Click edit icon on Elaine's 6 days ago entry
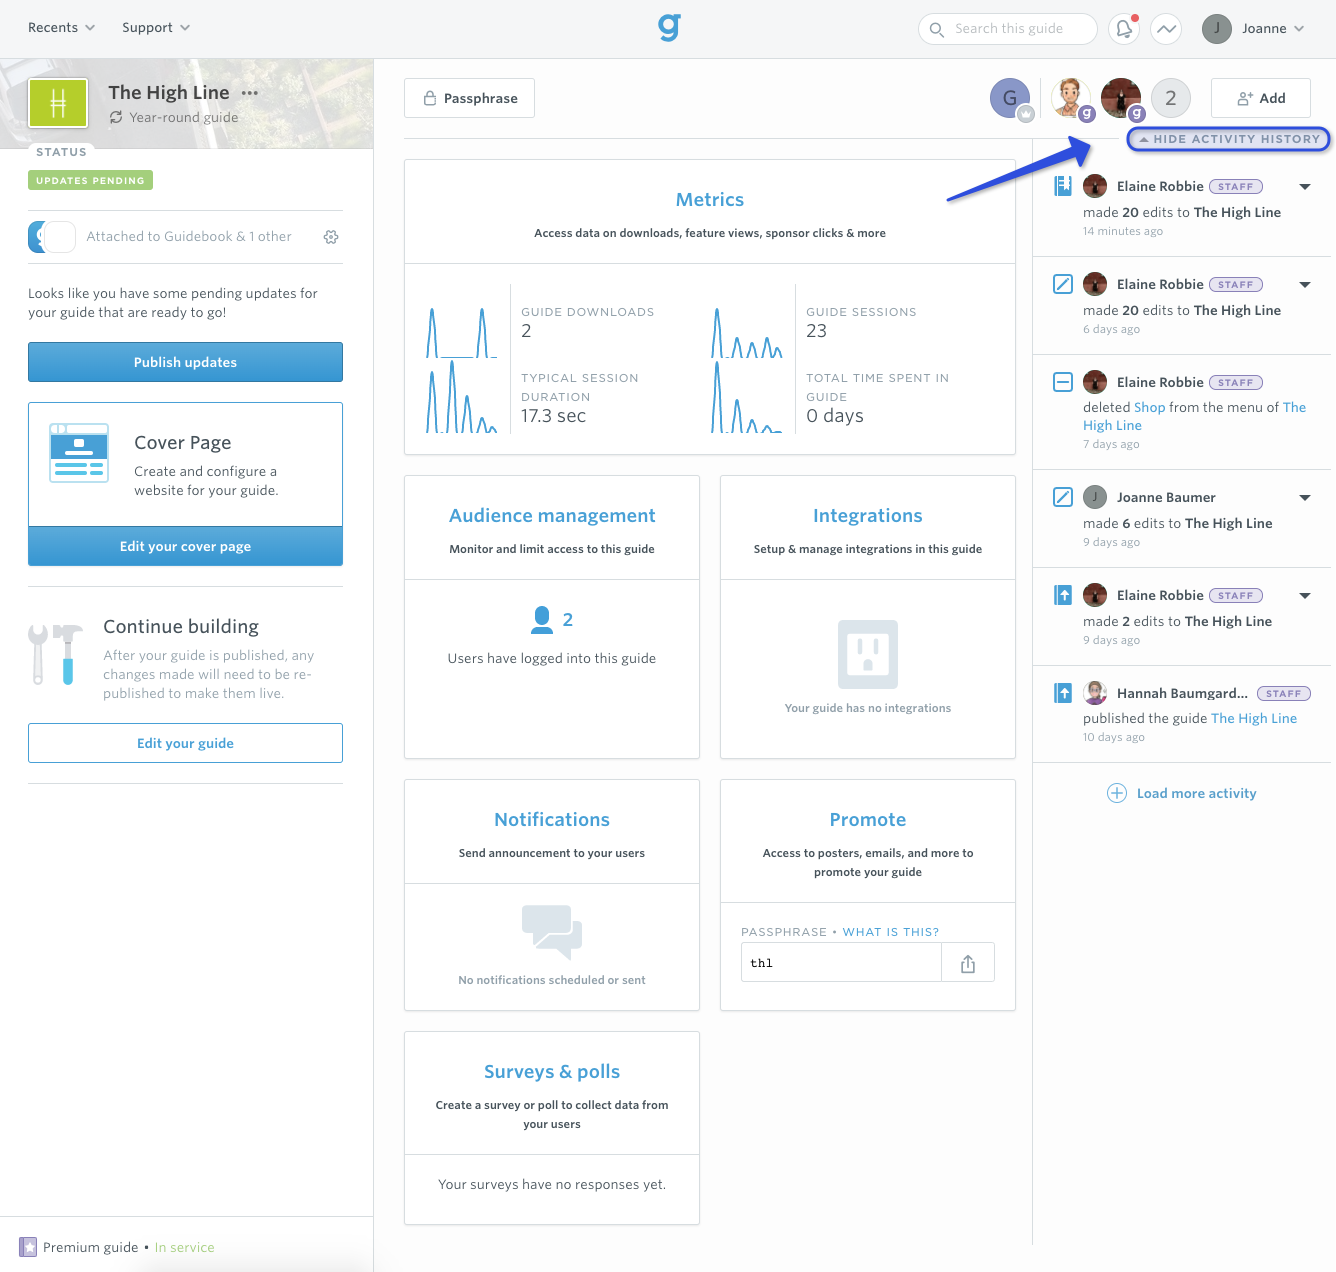The height and width of the screenshot is (1272, 1336). point(1063,284)
